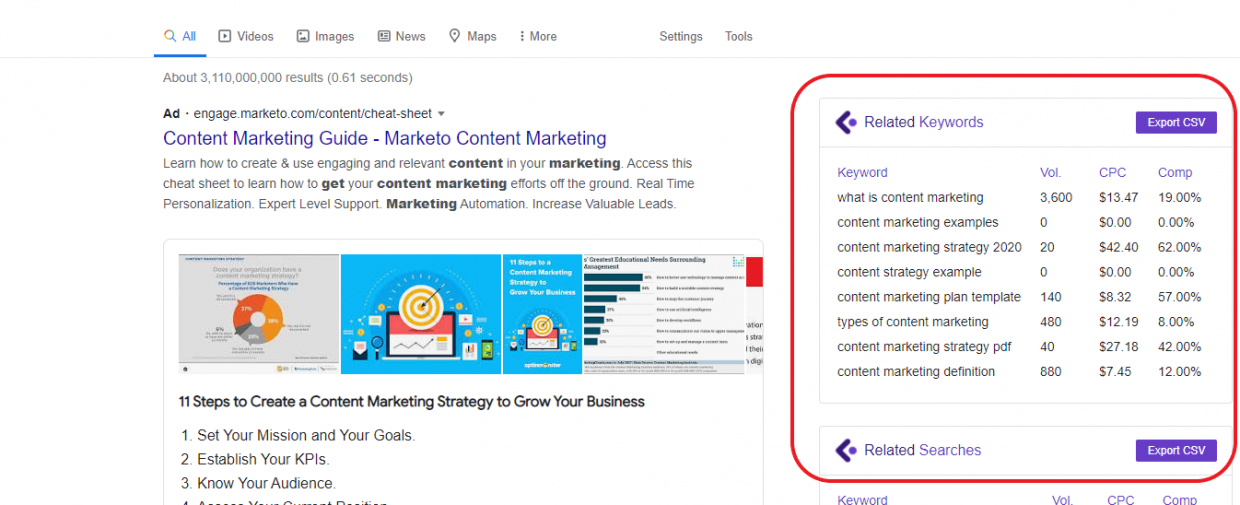Open the More search options menu
The height and width of the screenshot is (505, 1240).
pos(538,36)
